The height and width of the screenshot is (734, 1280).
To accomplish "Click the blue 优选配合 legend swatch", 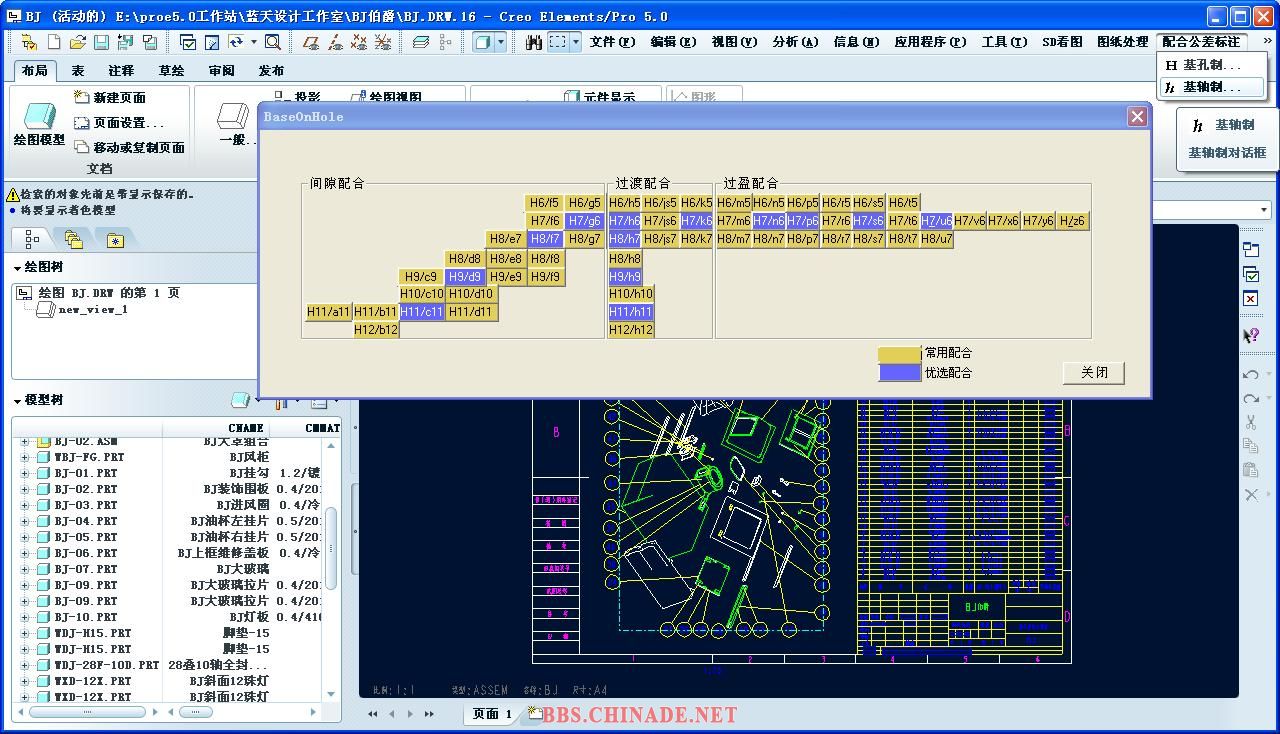I will point(899,372).
